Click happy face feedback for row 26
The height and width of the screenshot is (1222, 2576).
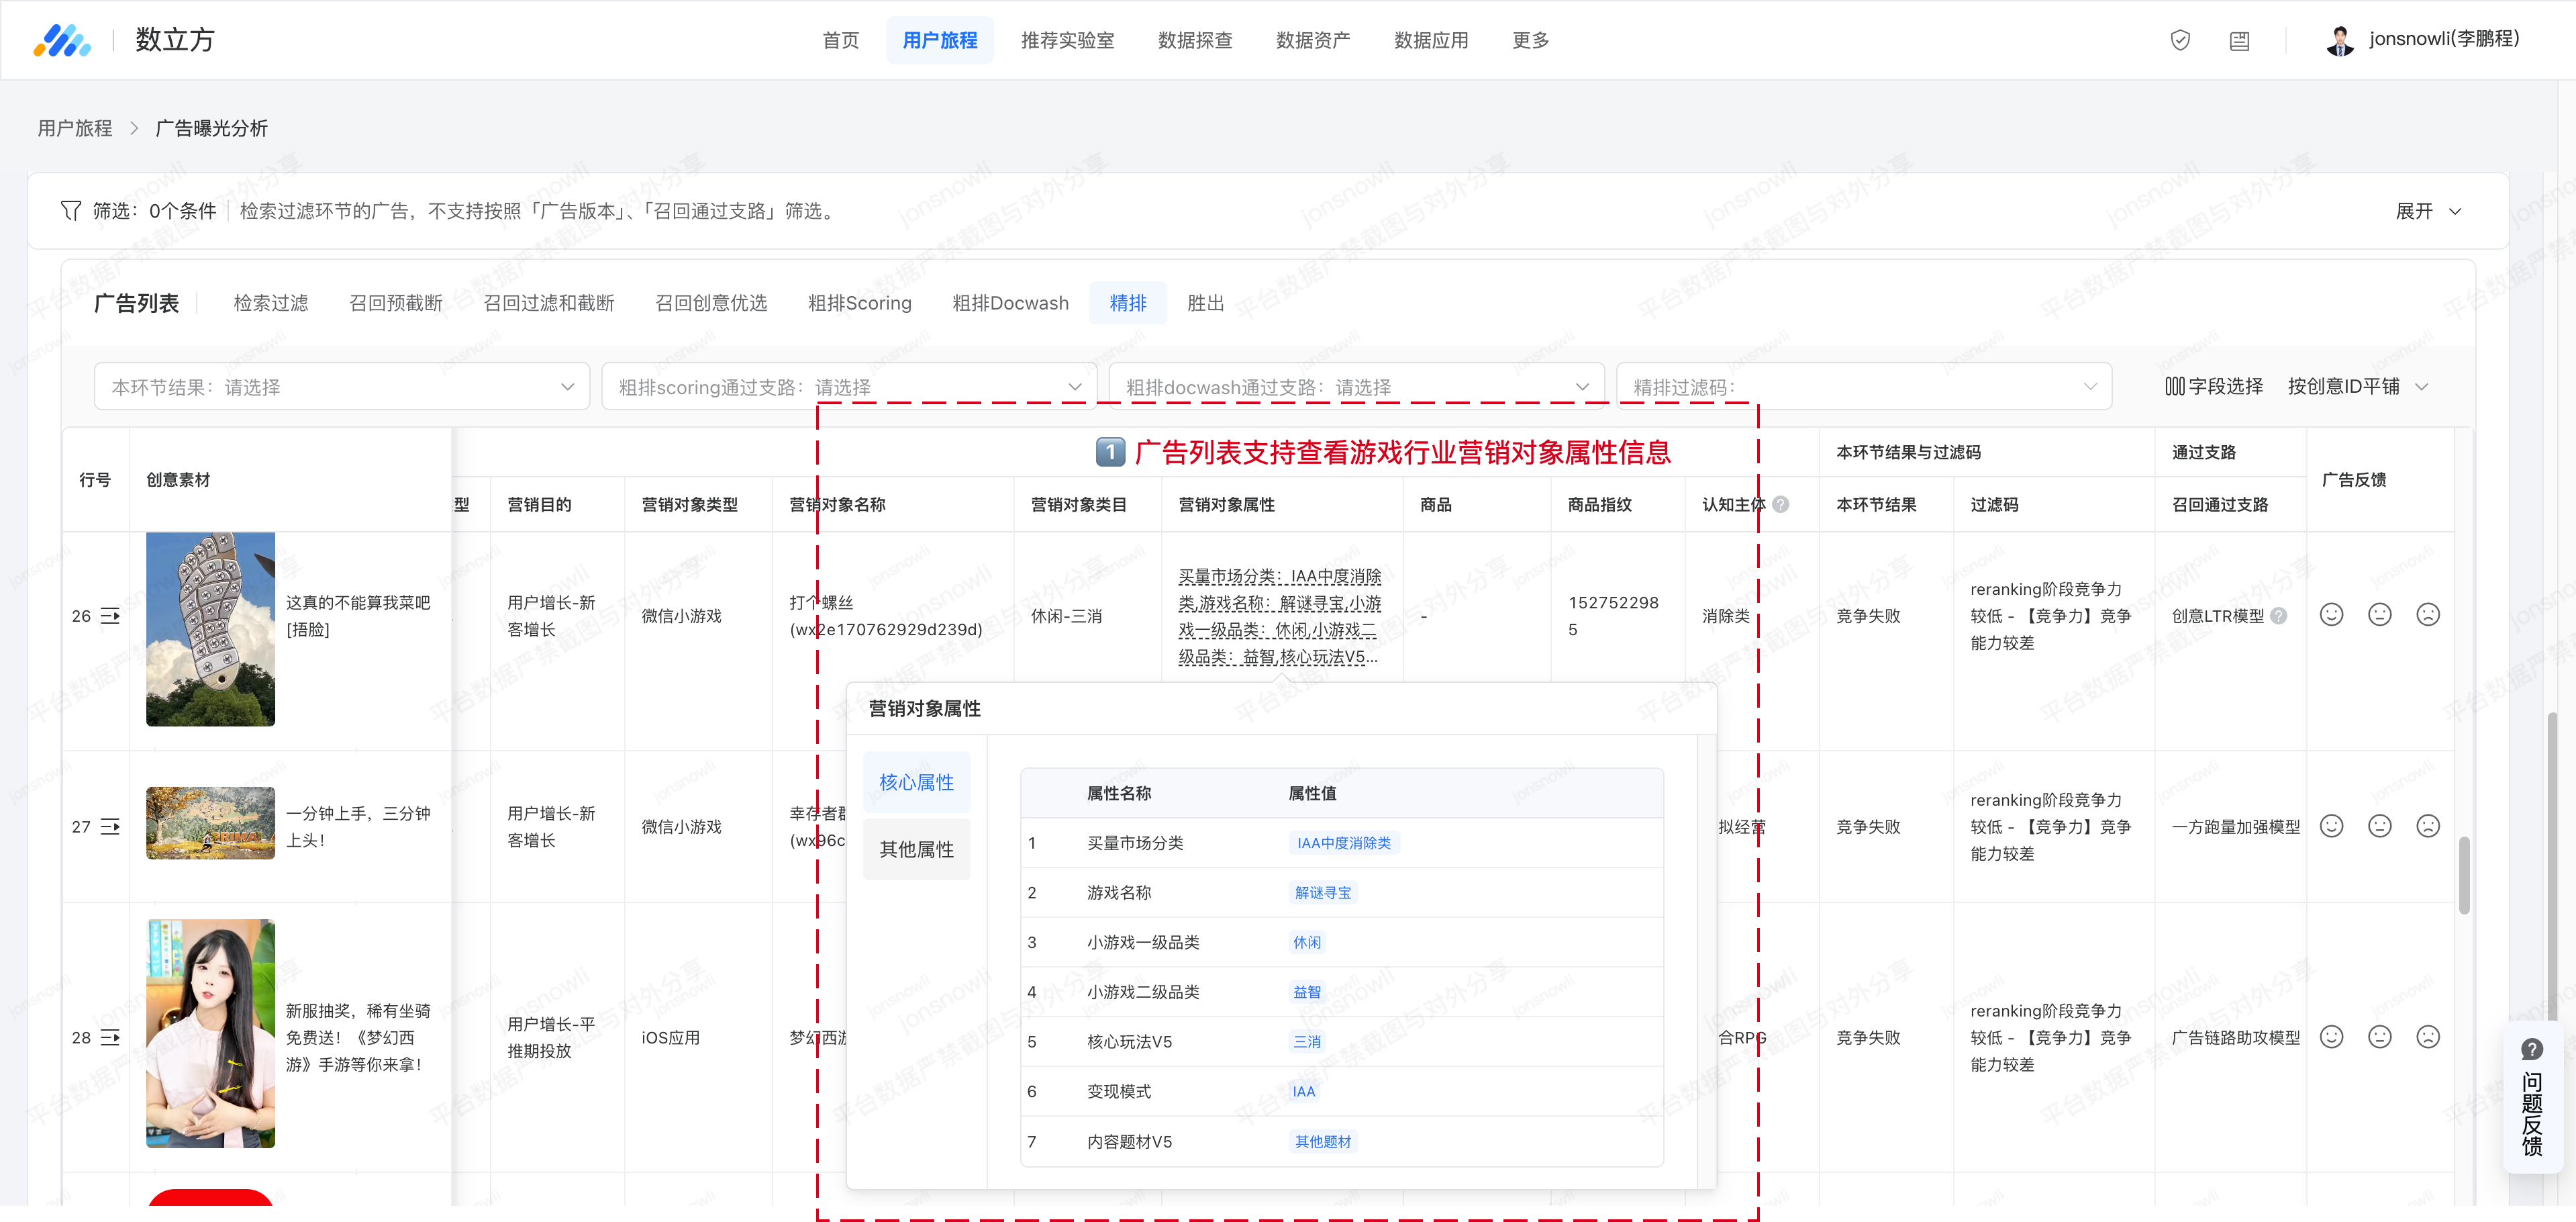(2331, 615)
